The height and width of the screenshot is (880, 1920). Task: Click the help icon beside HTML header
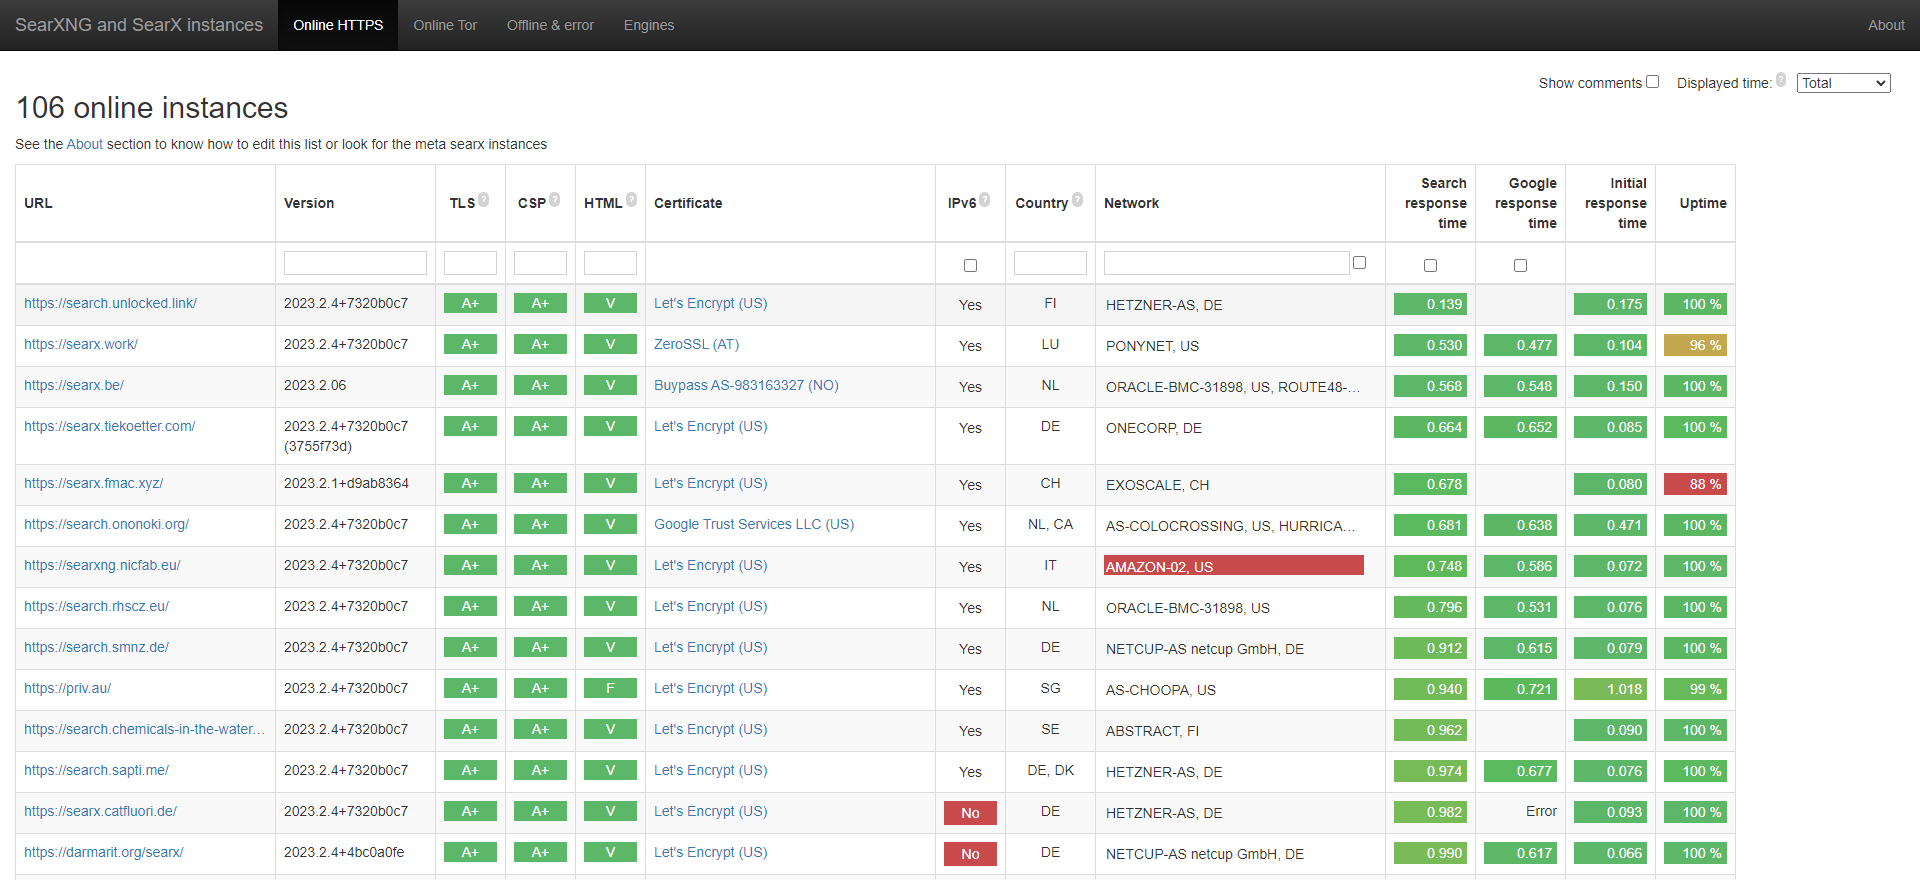pyautogui.click(x=631, y=200)
